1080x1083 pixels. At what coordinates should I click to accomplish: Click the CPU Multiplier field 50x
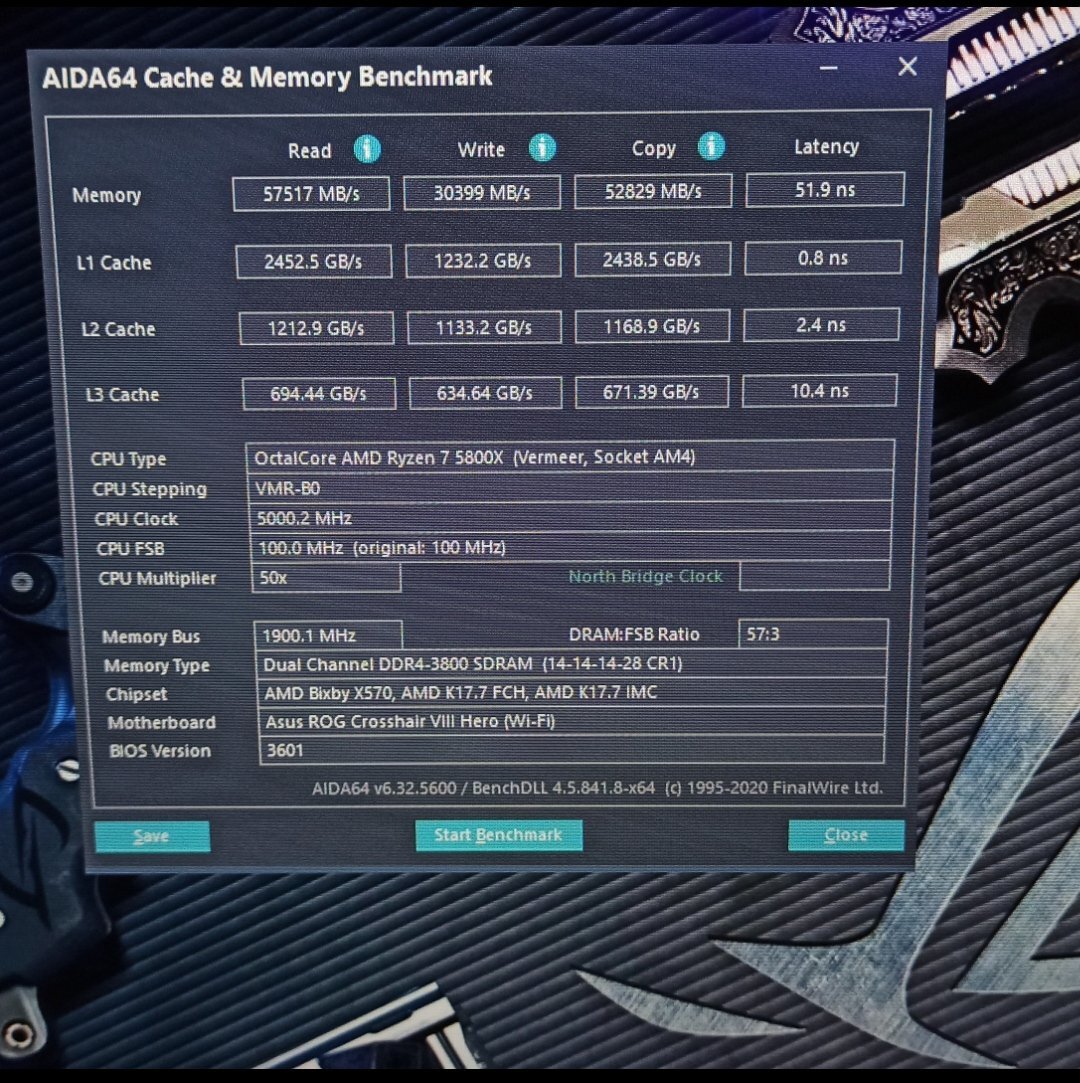[326, 577]
